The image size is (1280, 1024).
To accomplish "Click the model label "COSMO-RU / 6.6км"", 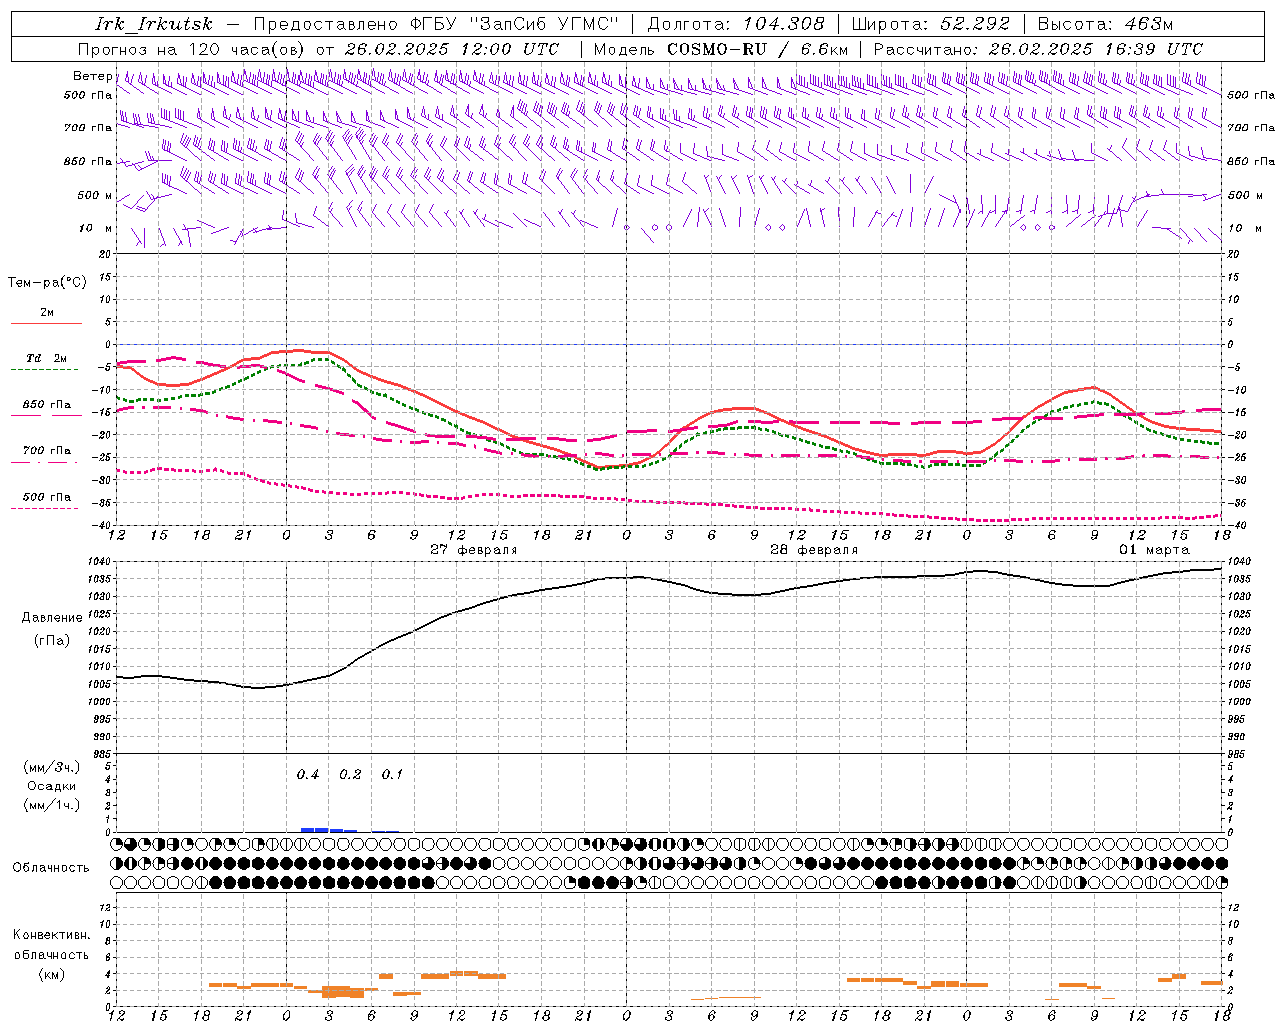I will (x=758, y=49).
